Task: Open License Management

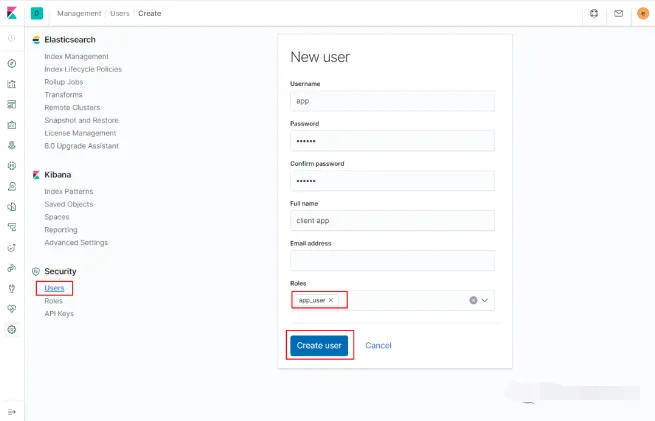Action: pyautogui.click(x=80, y=133)
